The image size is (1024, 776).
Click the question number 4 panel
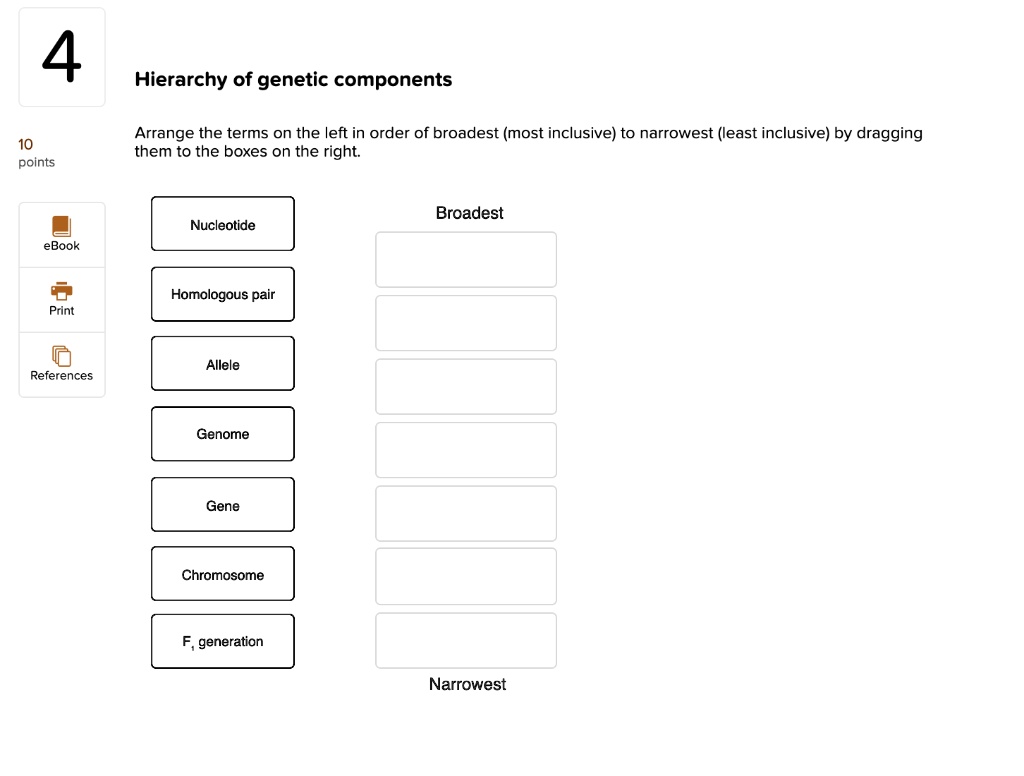tap(61, 56)
